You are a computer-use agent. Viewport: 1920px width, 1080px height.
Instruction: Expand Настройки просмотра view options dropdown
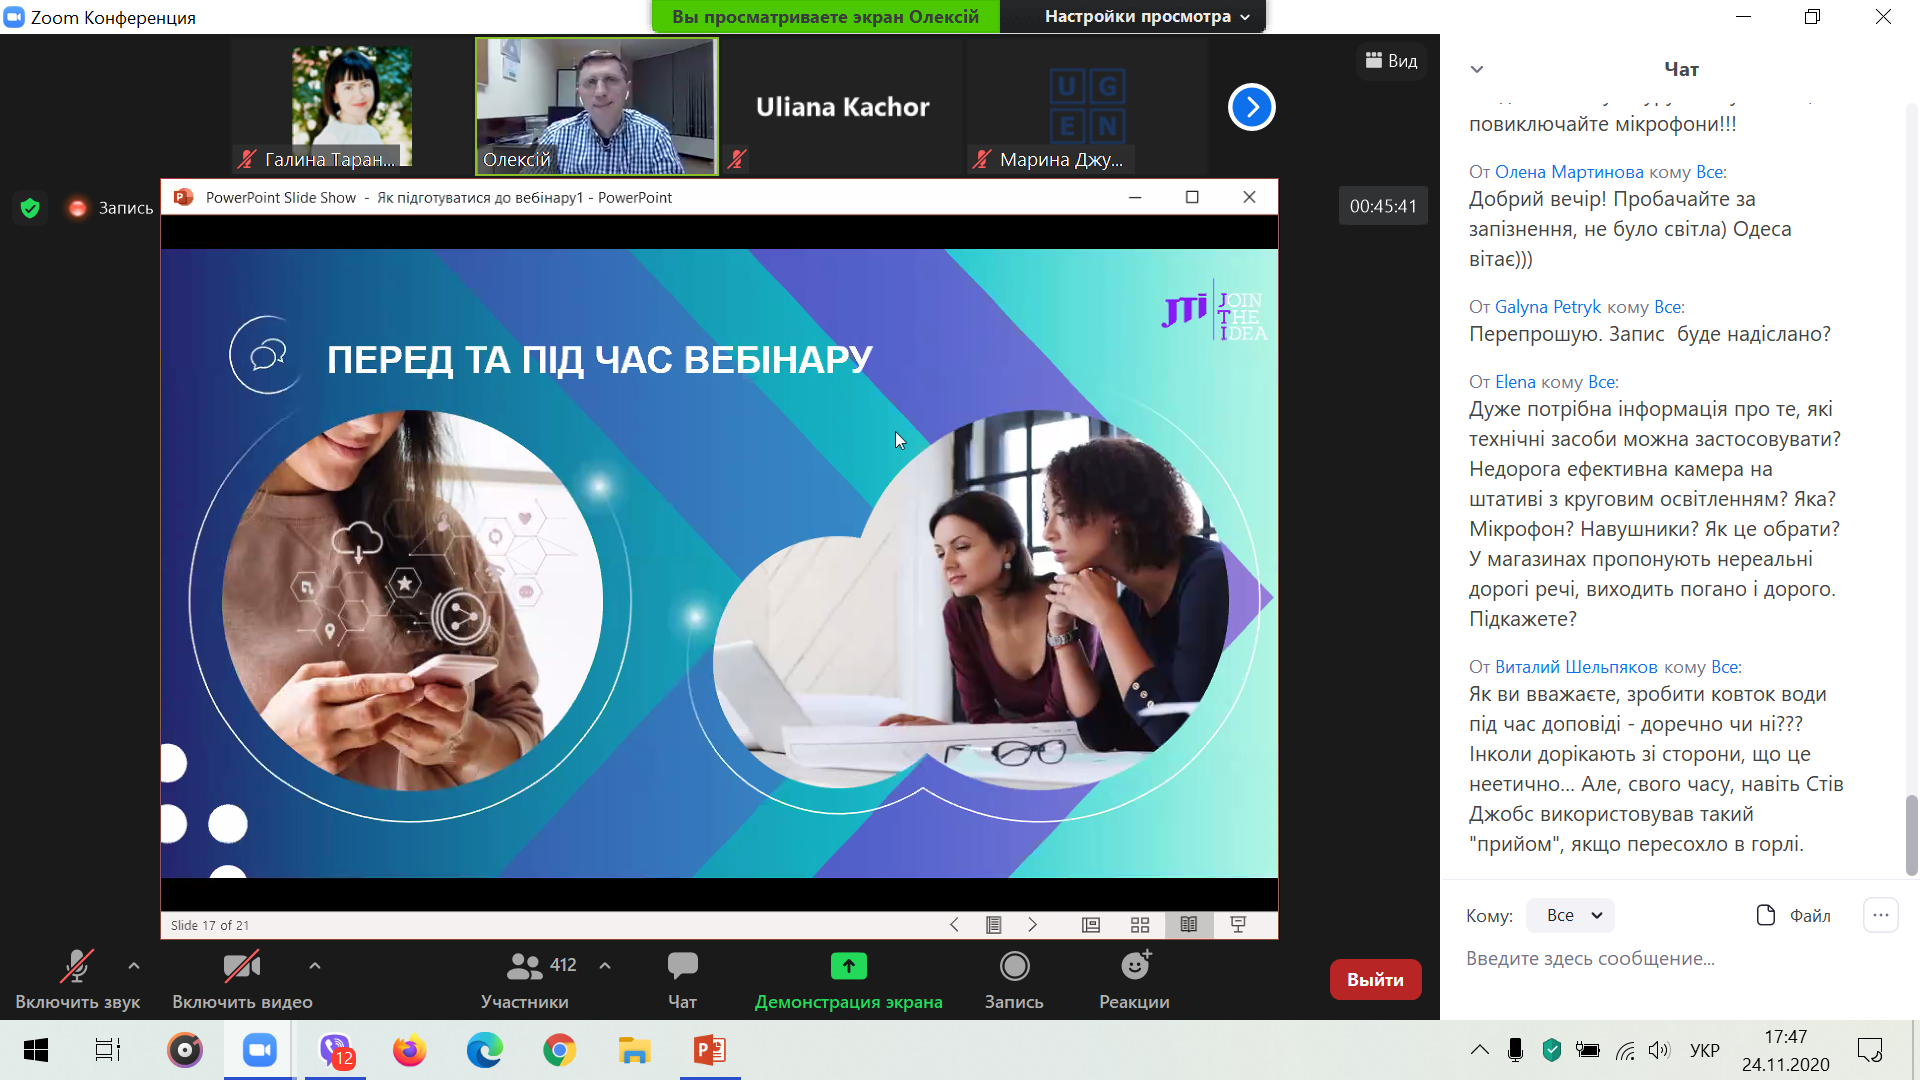tap(1146, 16)
